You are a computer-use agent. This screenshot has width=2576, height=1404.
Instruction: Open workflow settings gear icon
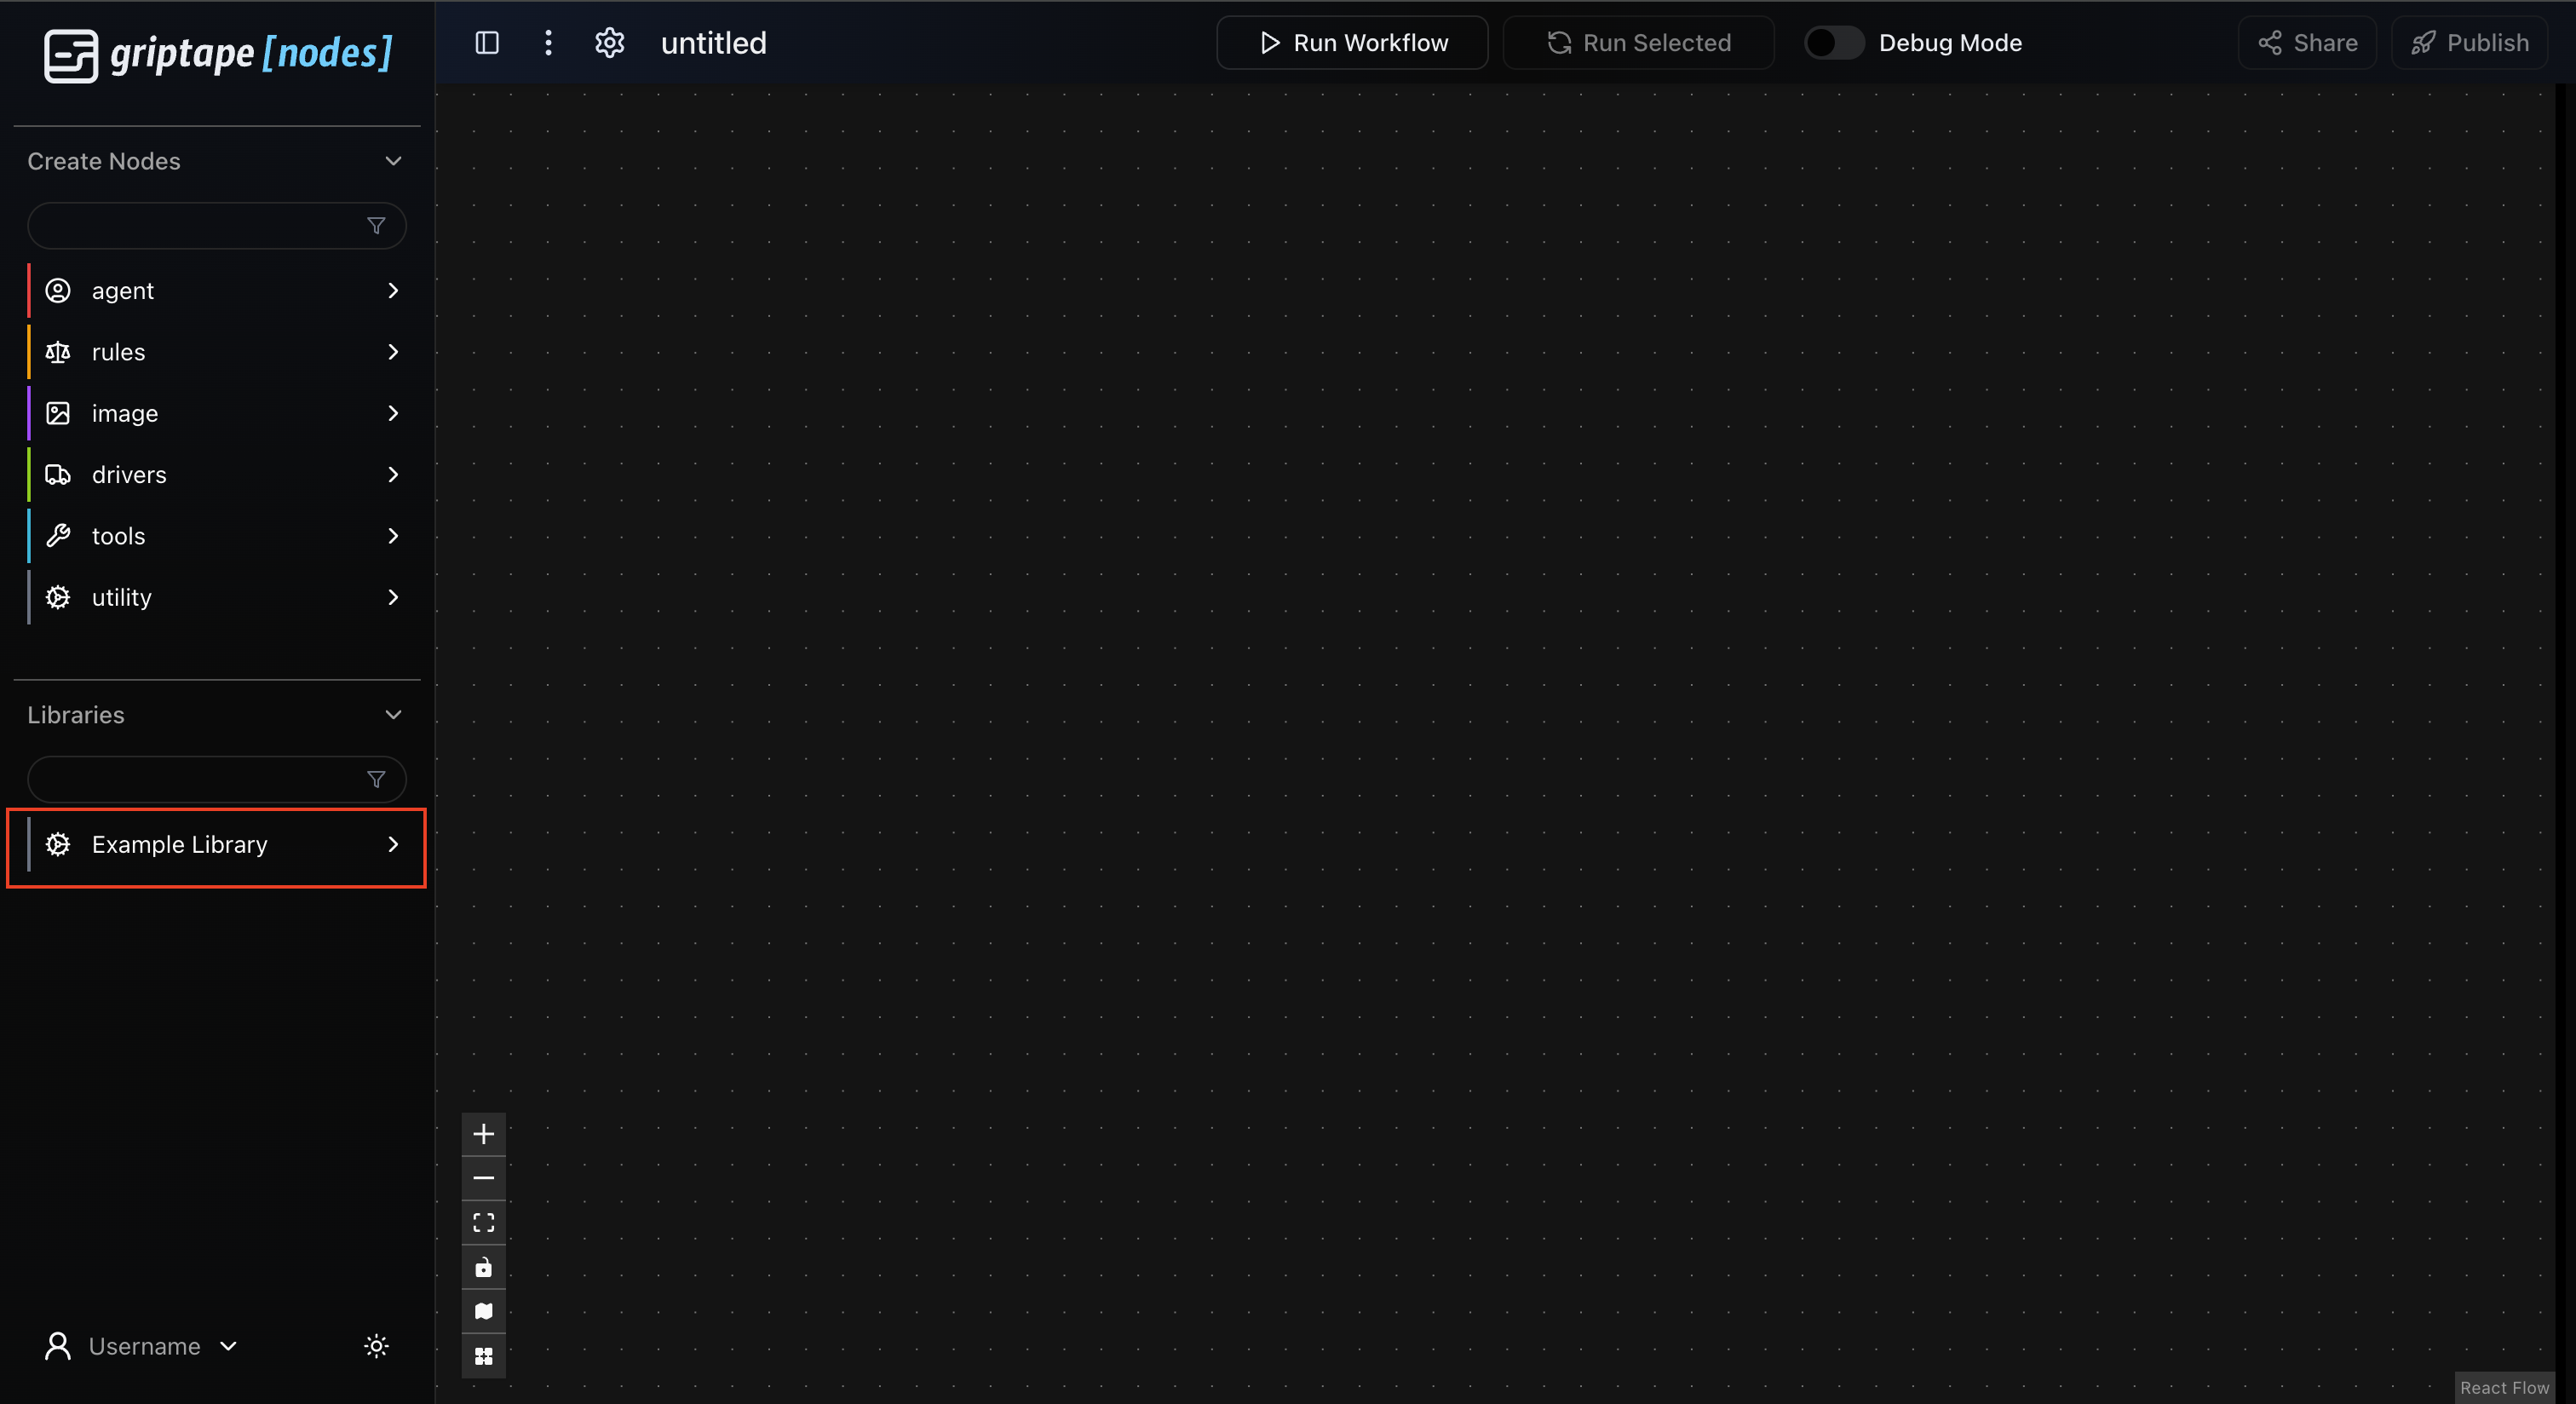click(609, 43)
